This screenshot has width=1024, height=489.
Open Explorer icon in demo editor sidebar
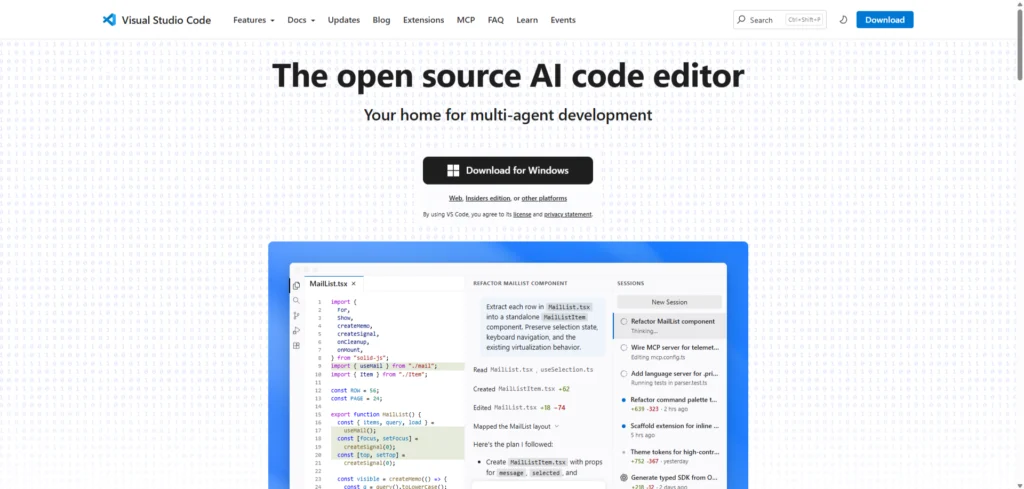(296, 285)
